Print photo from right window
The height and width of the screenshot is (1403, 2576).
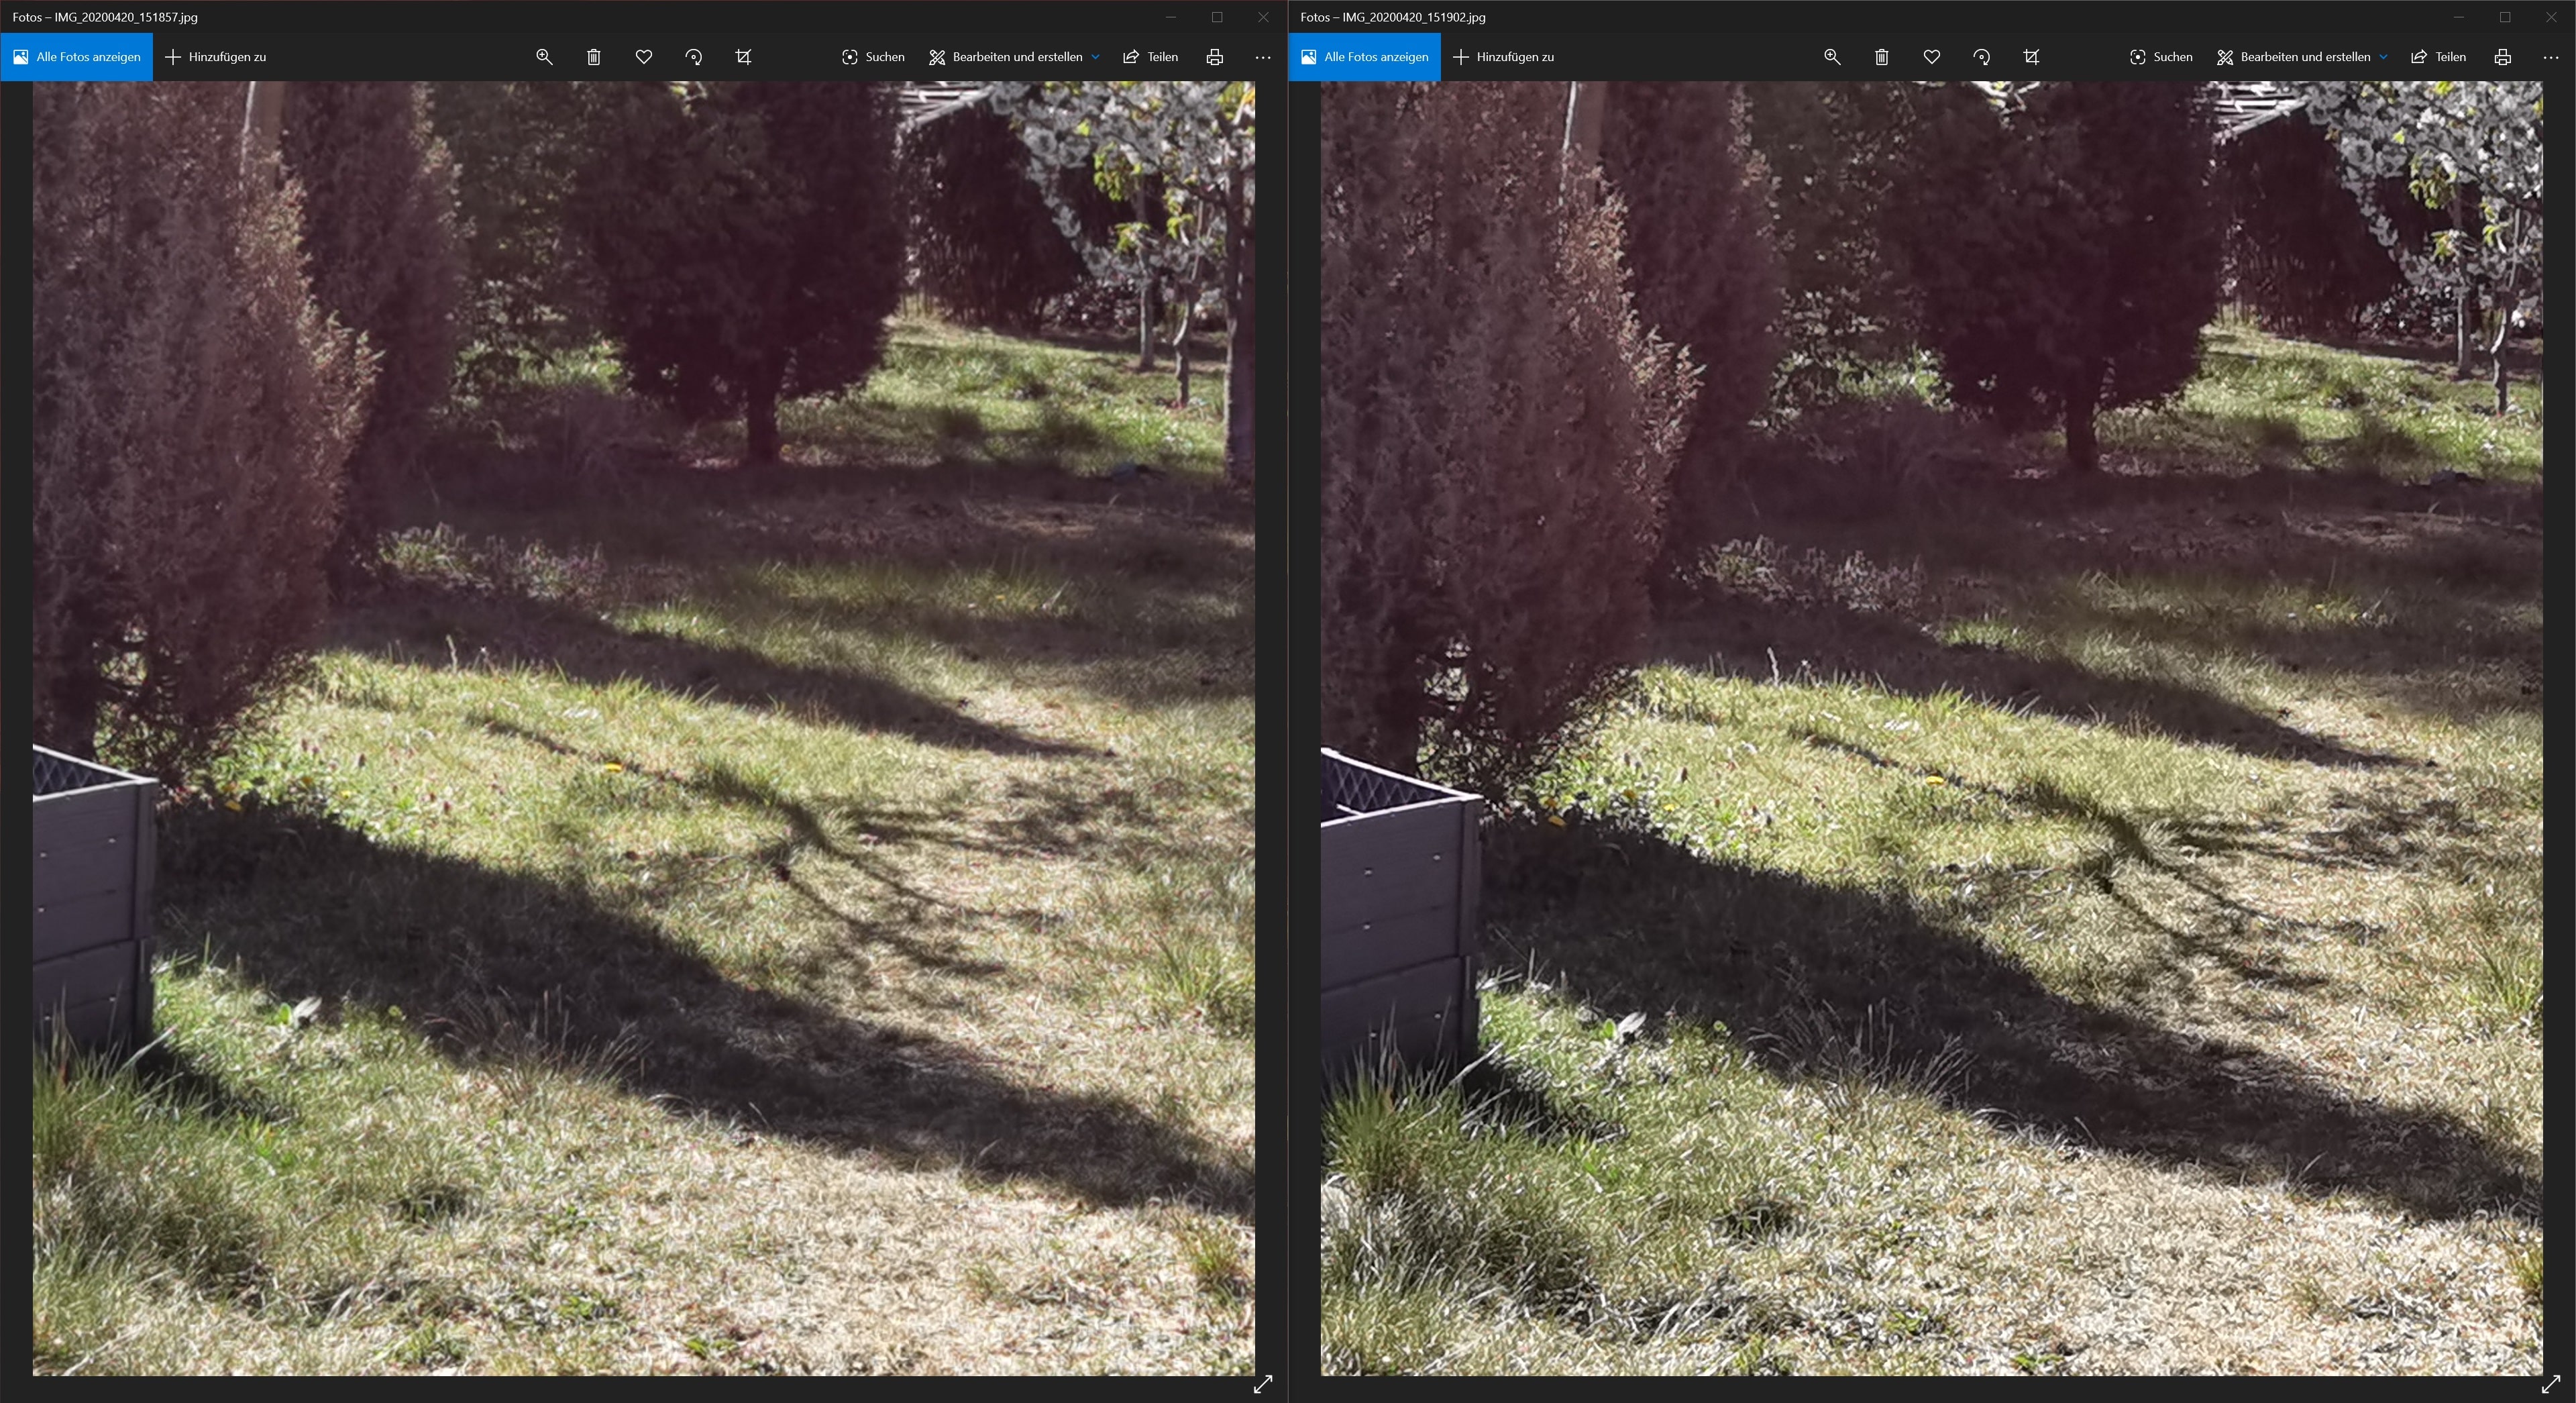click(x=2503, y=57)
